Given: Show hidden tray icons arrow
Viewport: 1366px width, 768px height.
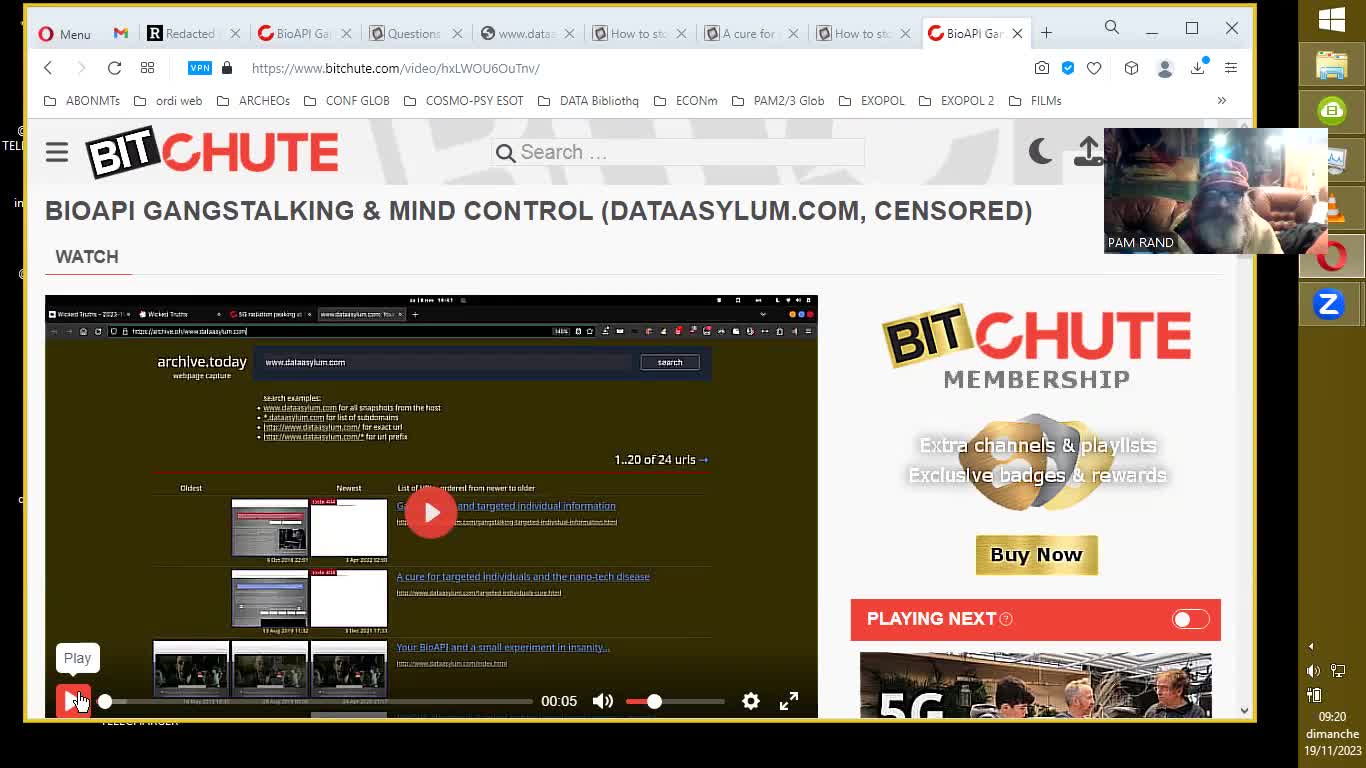Looking at the screenshot, I should 1311,646.
